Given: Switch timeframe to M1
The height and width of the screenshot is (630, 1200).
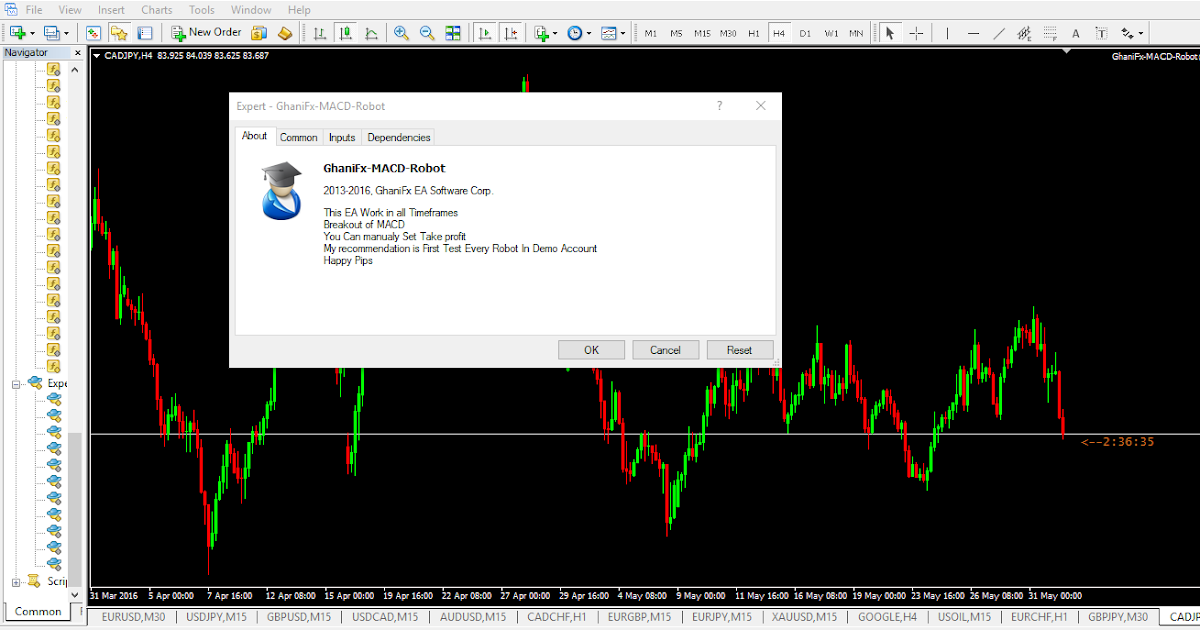Looking at the screenshot, I should tap(651, 33).
